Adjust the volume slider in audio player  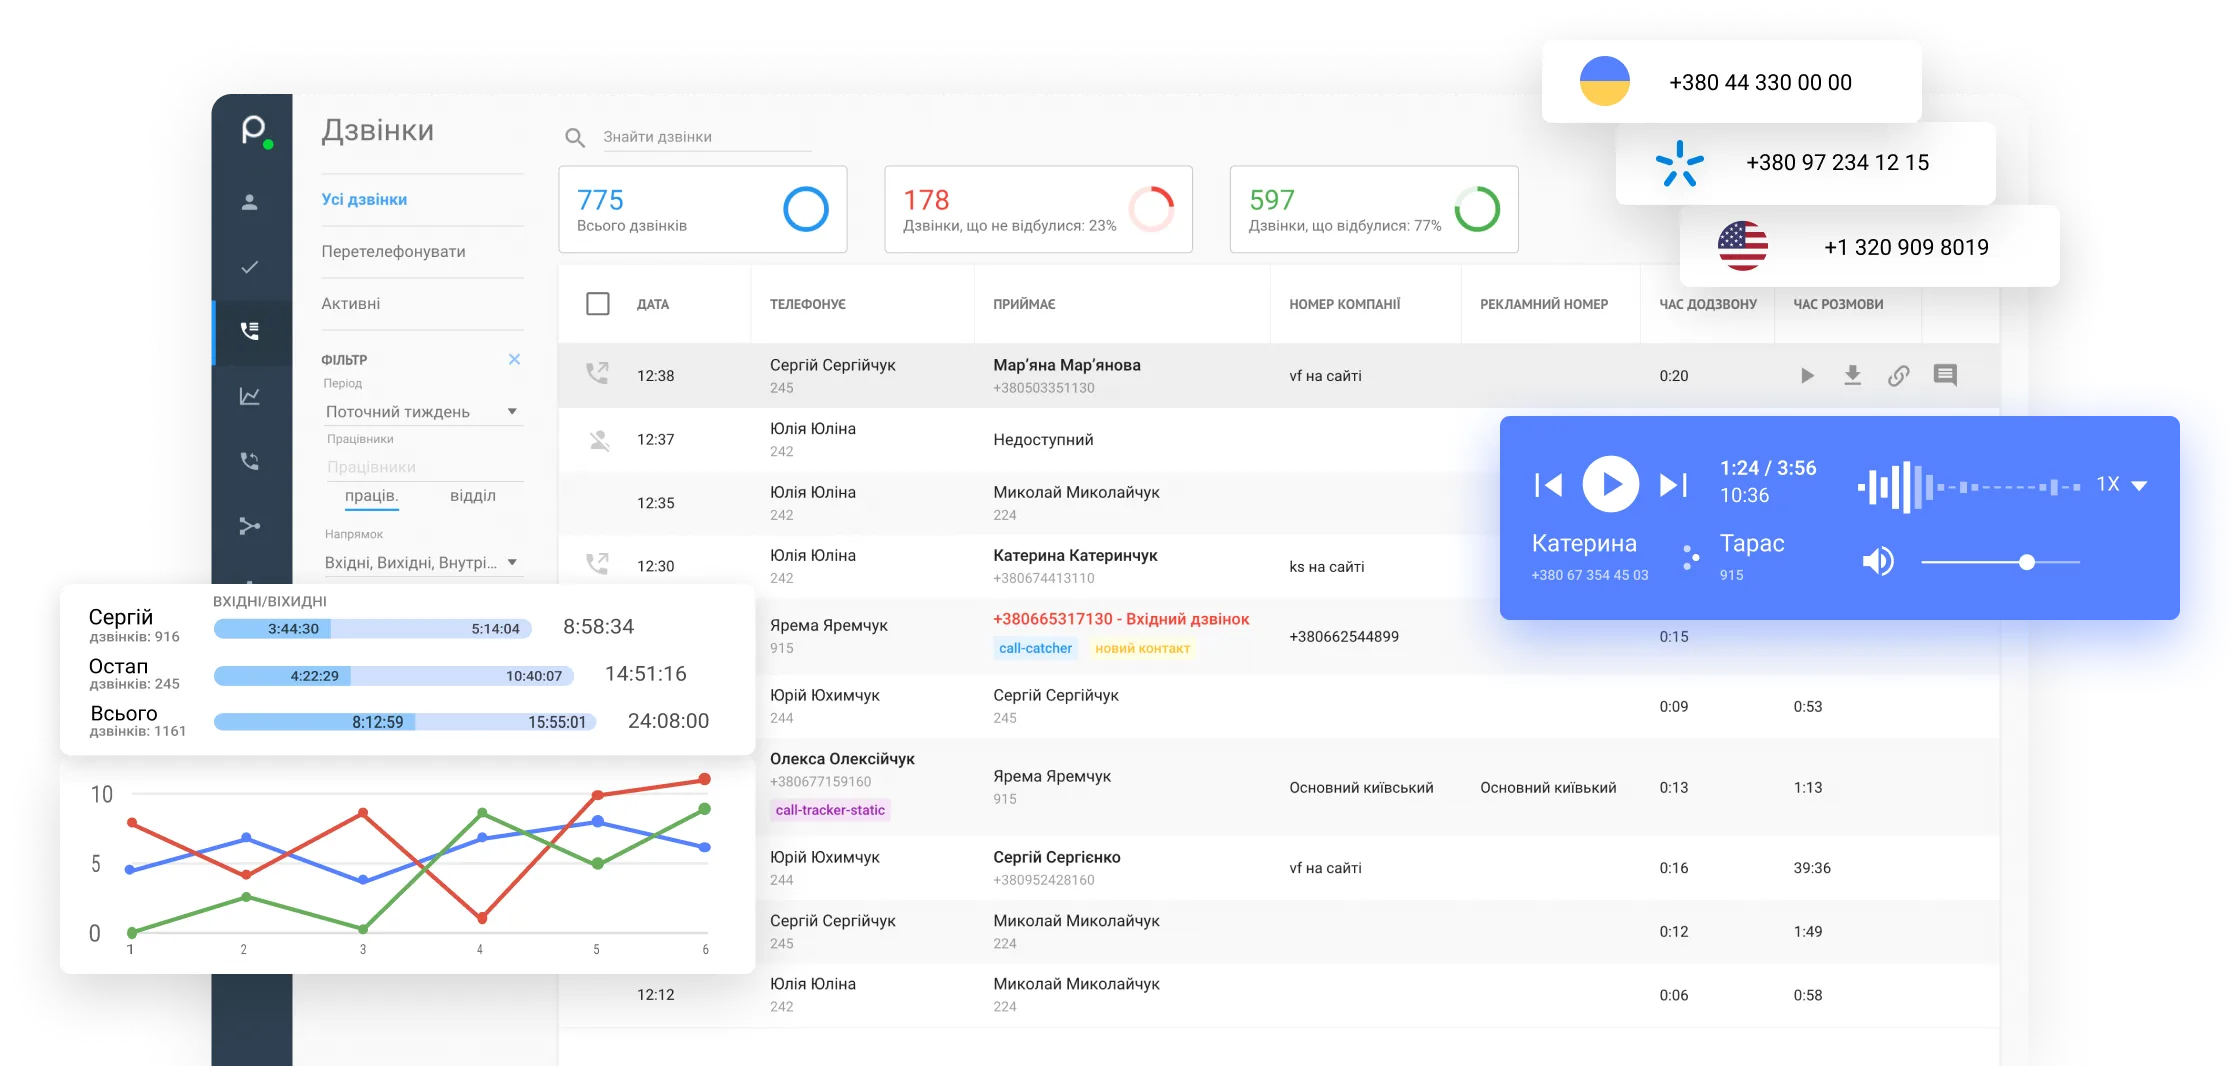click(x=2000, y=562)
